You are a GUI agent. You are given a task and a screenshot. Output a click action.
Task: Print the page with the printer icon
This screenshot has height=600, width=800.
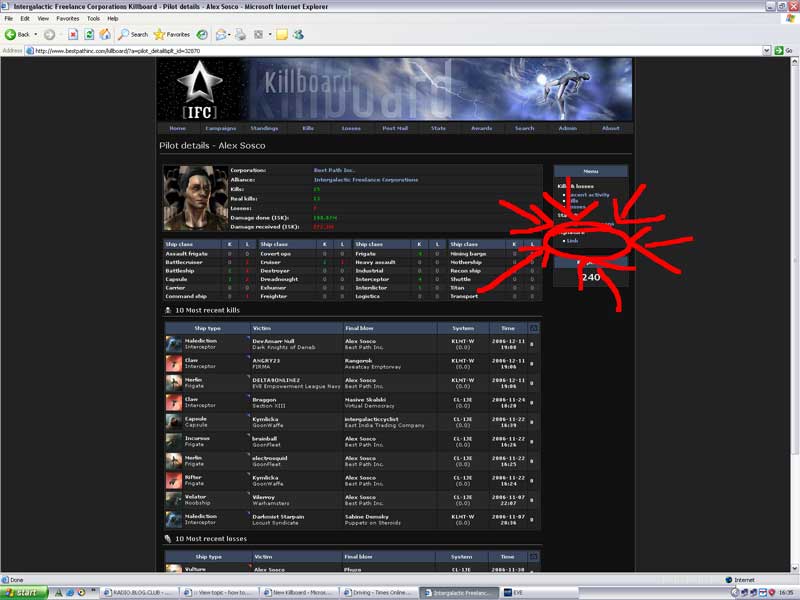pyautogui.click(x=240, y=35)
